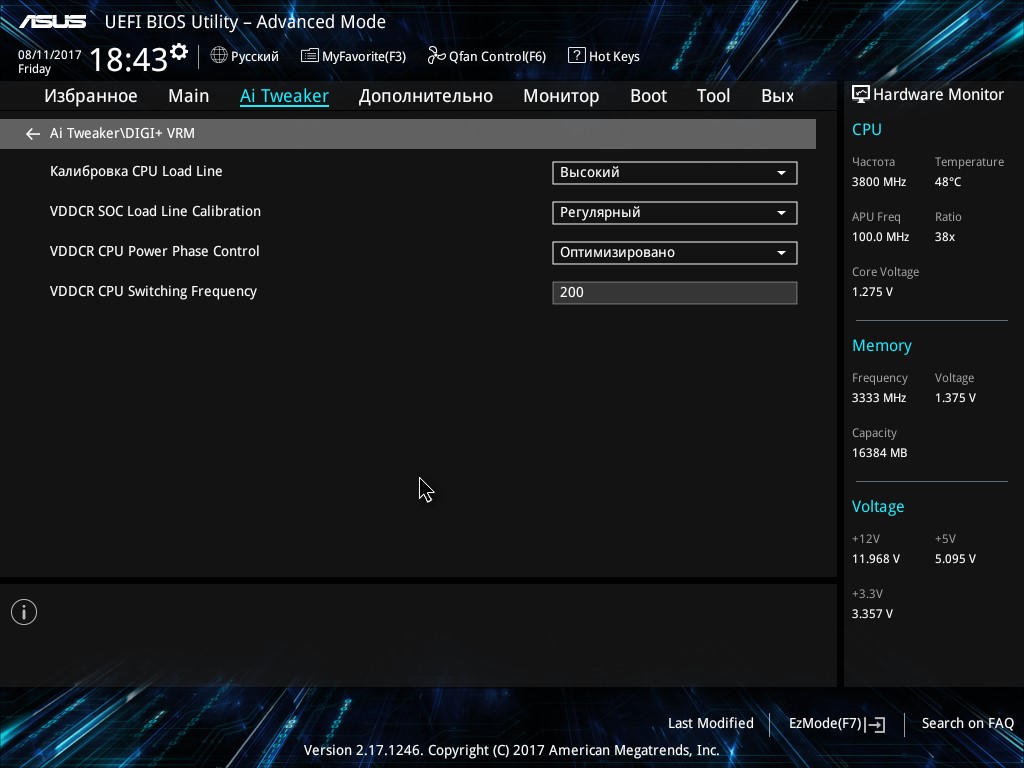Switch to the Boot tab
The height and width of the screenshot is (768, 1024).
[648, 96]
